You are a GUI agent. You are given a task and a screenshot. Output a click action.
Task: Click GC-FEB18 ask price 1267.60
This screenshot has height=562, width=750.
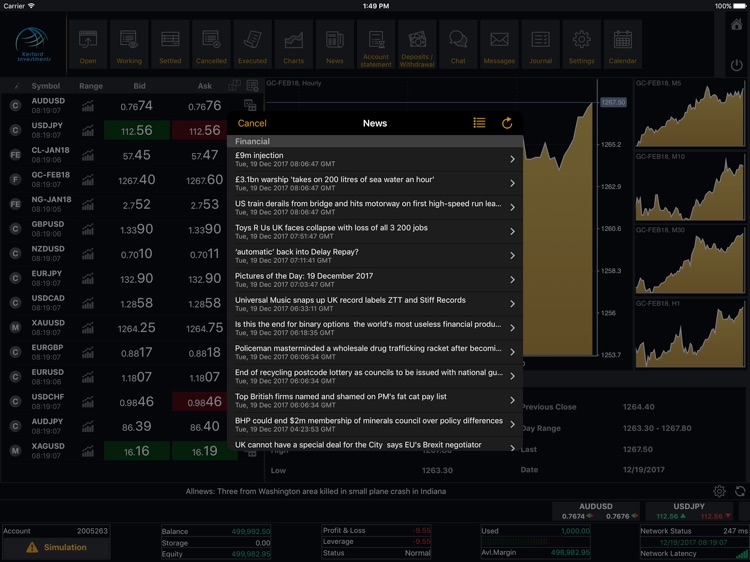[x=205, y=180]
